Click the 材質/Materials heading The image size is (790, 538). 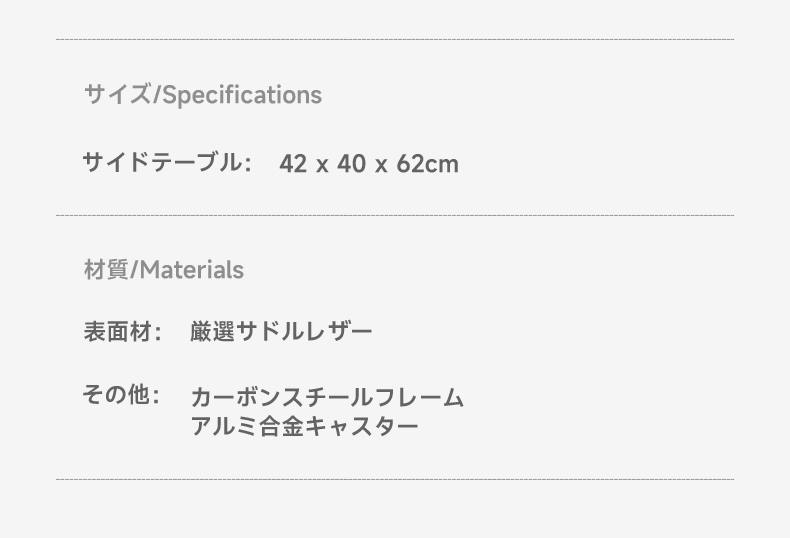pos(164,270)
